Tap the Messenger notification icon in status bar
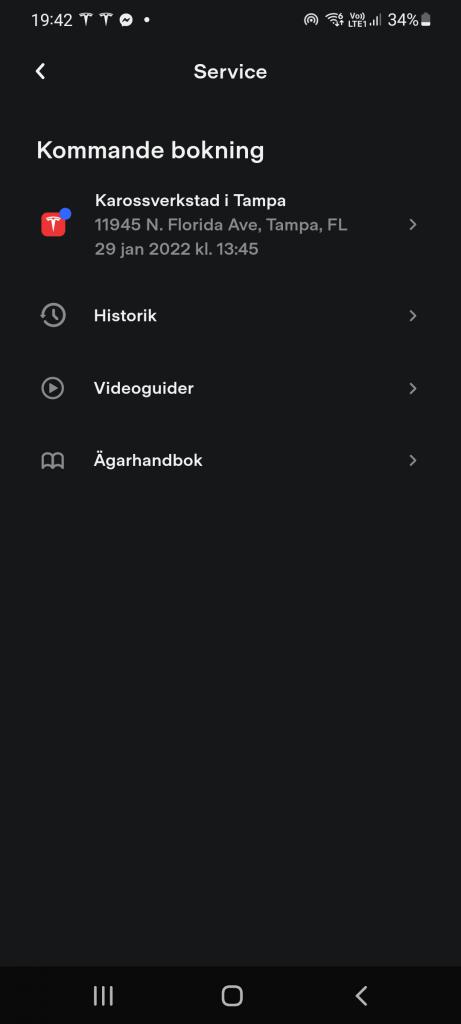 [126, 20]
